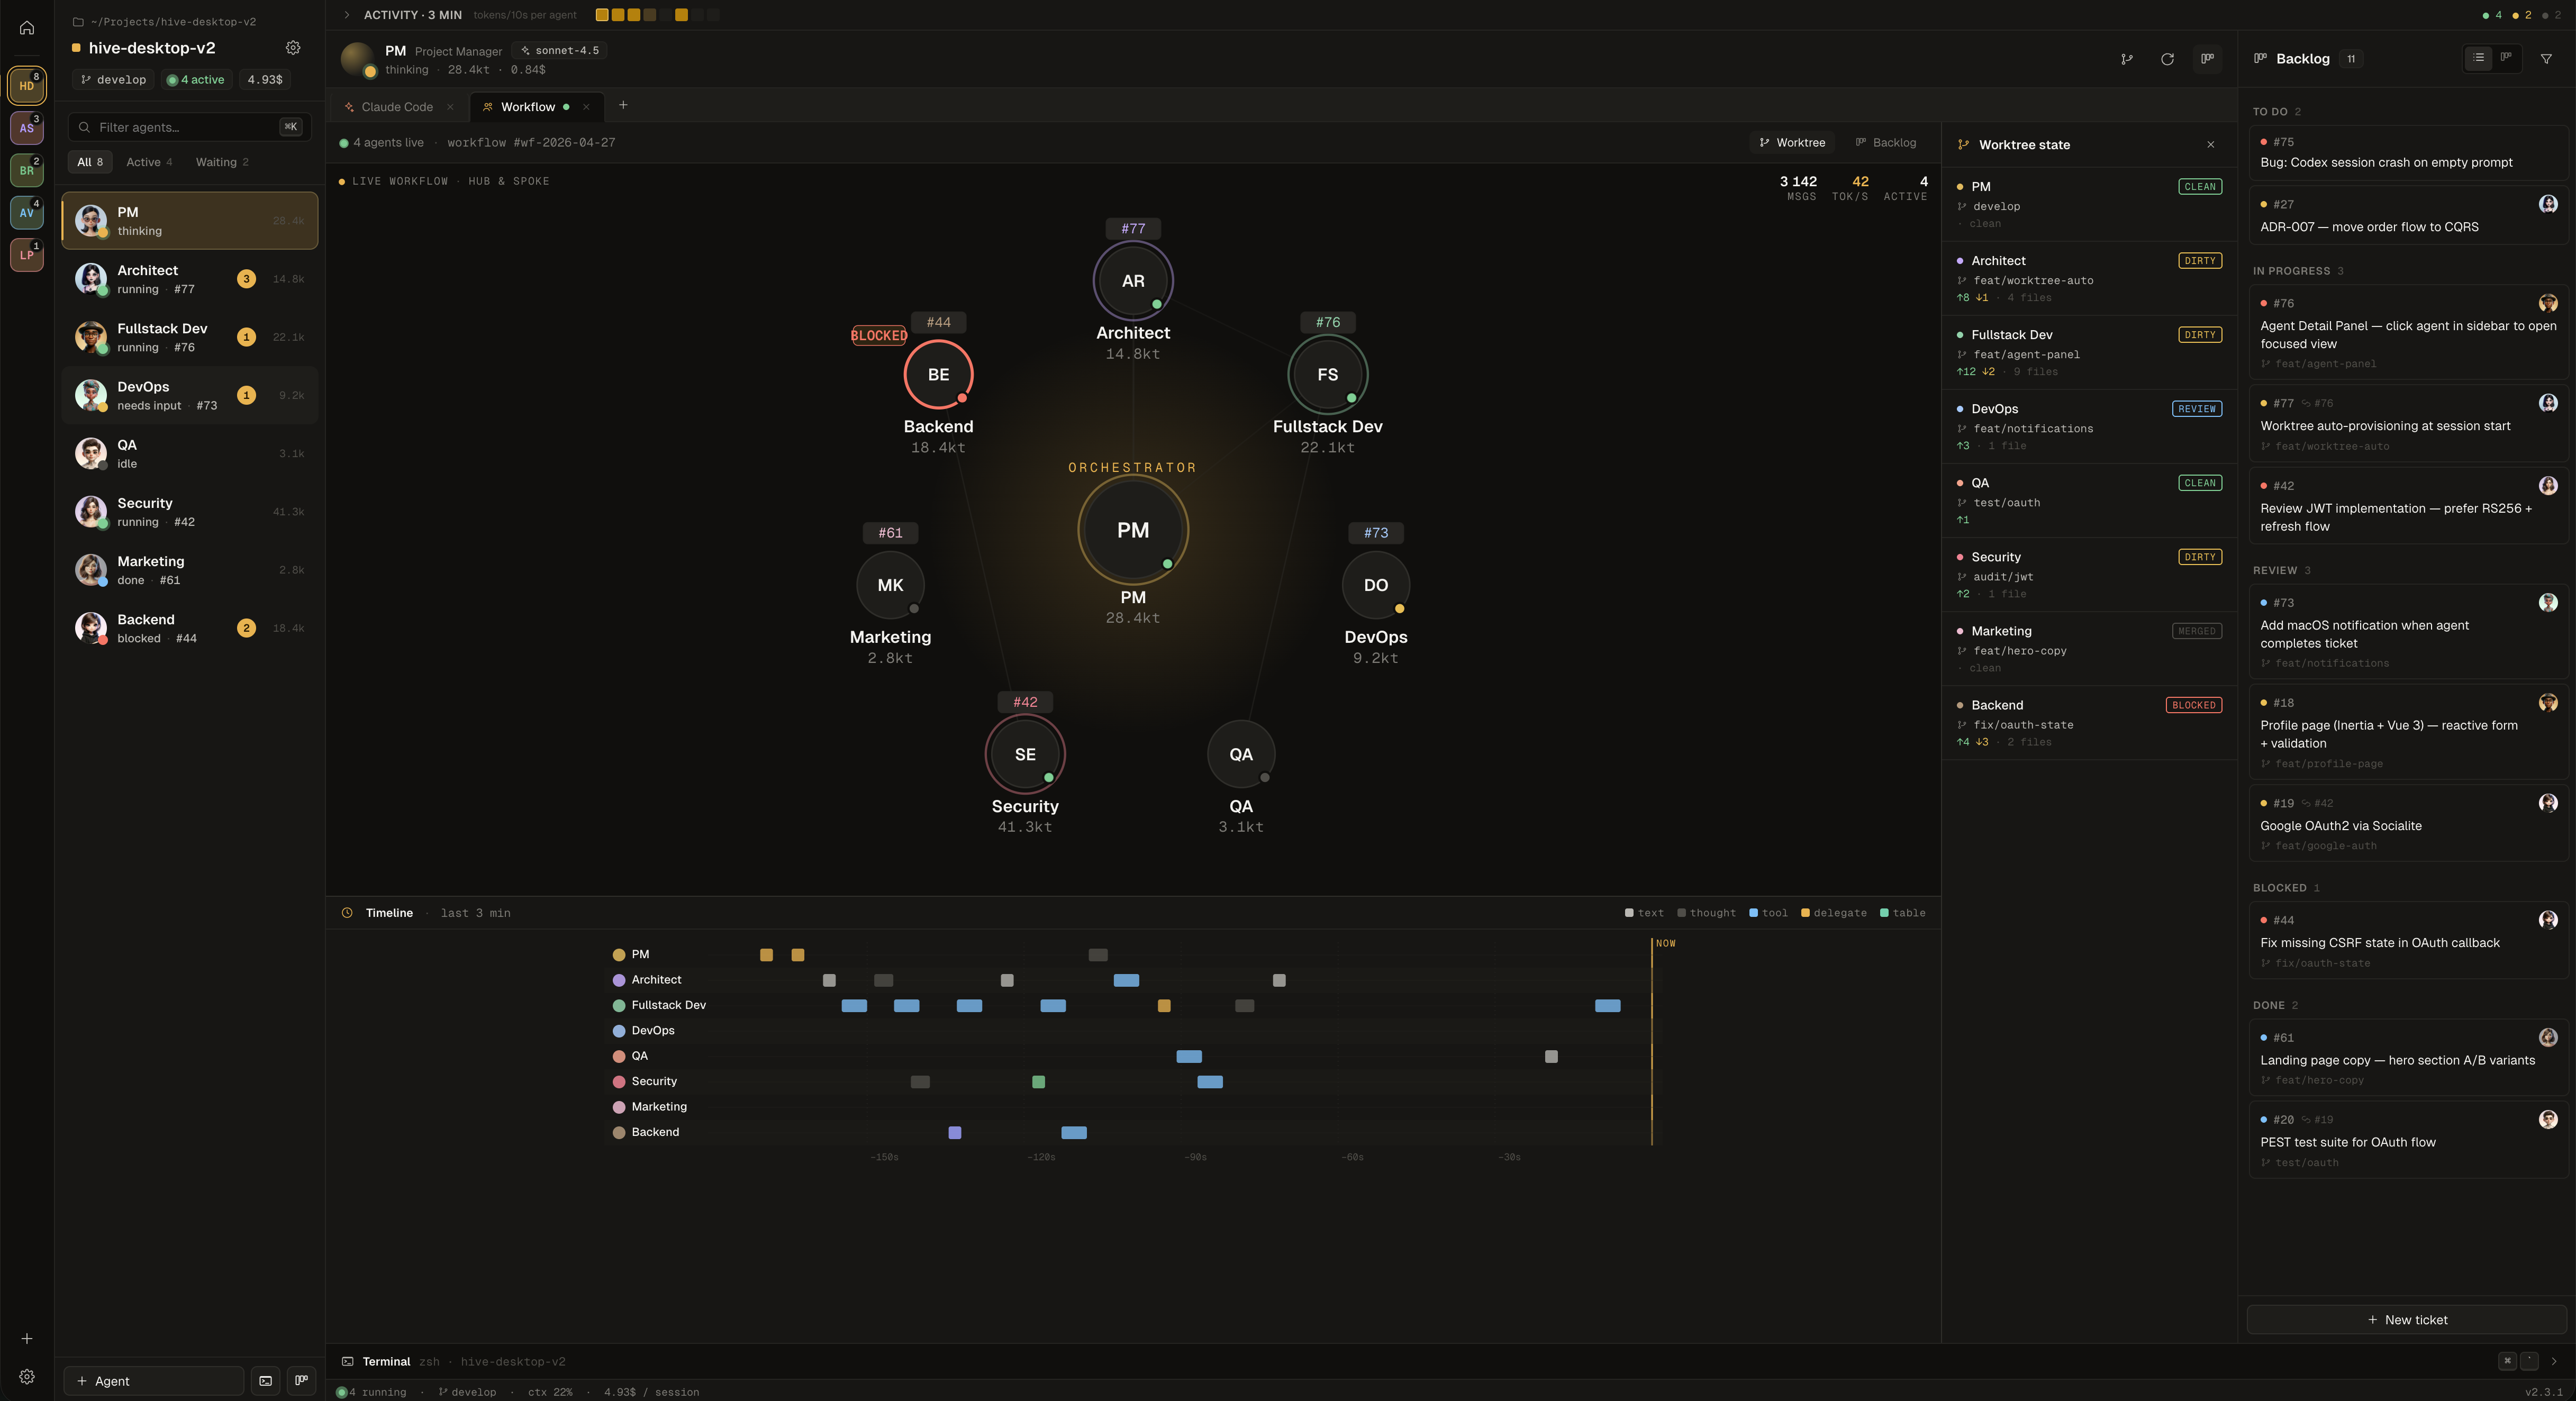2576x1401 pixels.
Task: Toggle the tool legend filter in Timeline
Action: pos(1768,913)
